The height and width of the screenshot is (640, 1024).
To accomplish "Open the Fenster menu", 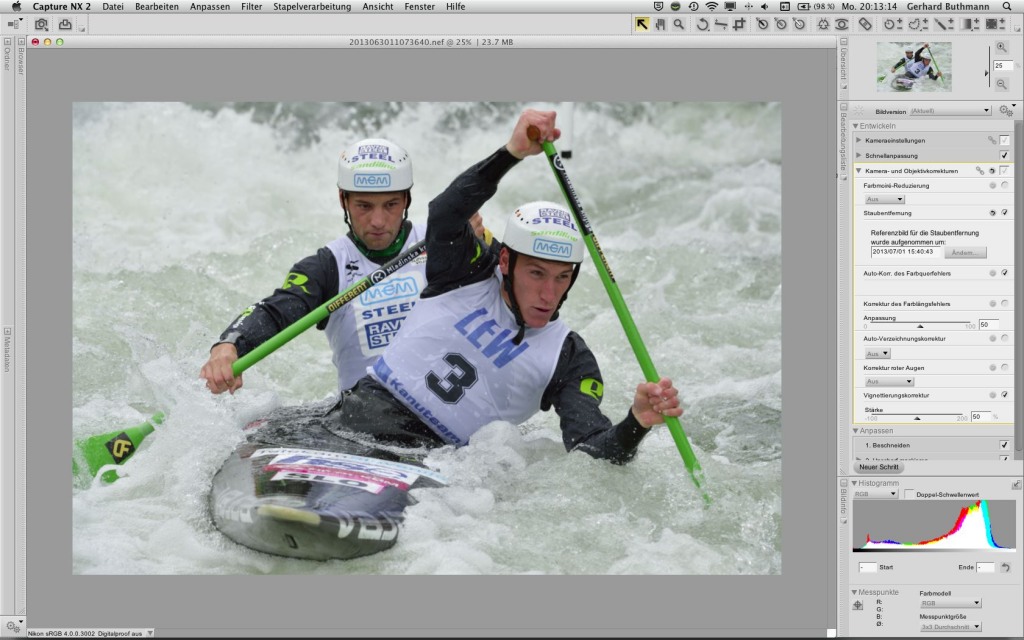I will tap(419, 7).
